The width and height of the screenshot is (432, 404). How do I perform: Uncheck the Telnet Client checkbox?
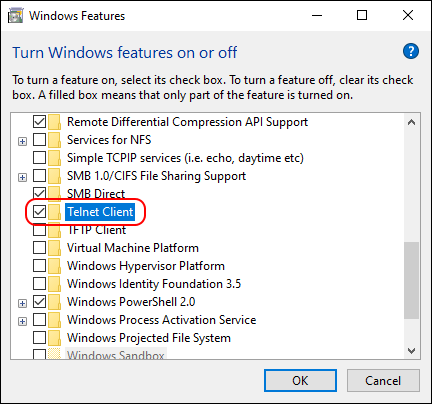tap(39, 211)
